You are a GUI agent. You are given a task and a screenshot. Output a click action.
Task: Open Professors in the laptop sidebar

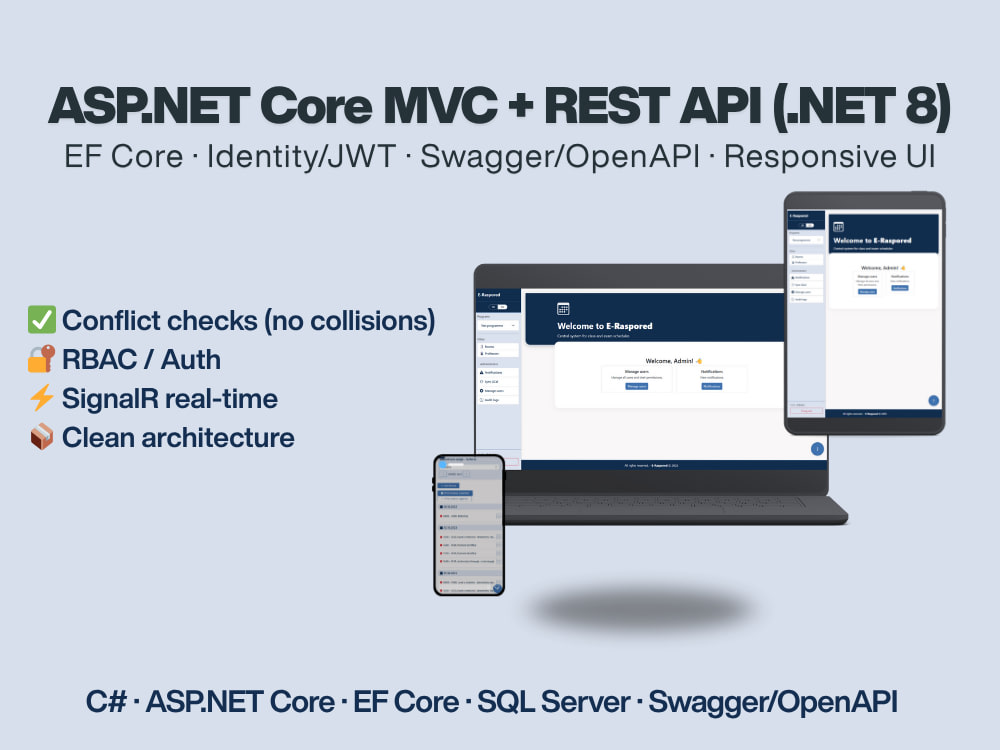[498, 353]
